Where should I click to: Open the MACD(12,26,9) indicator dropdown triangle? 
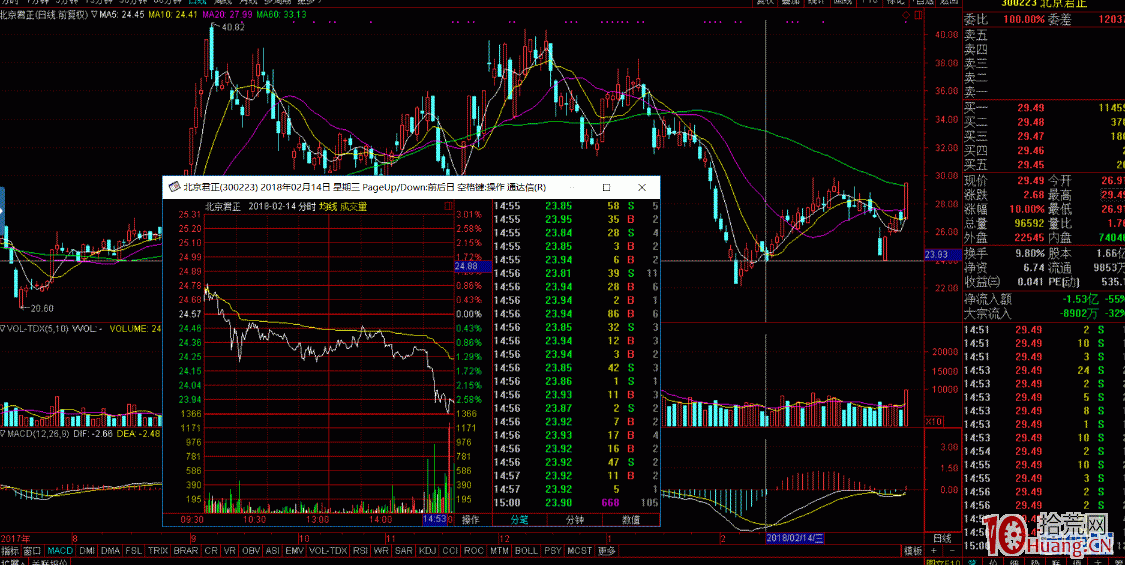click(3, 434)
